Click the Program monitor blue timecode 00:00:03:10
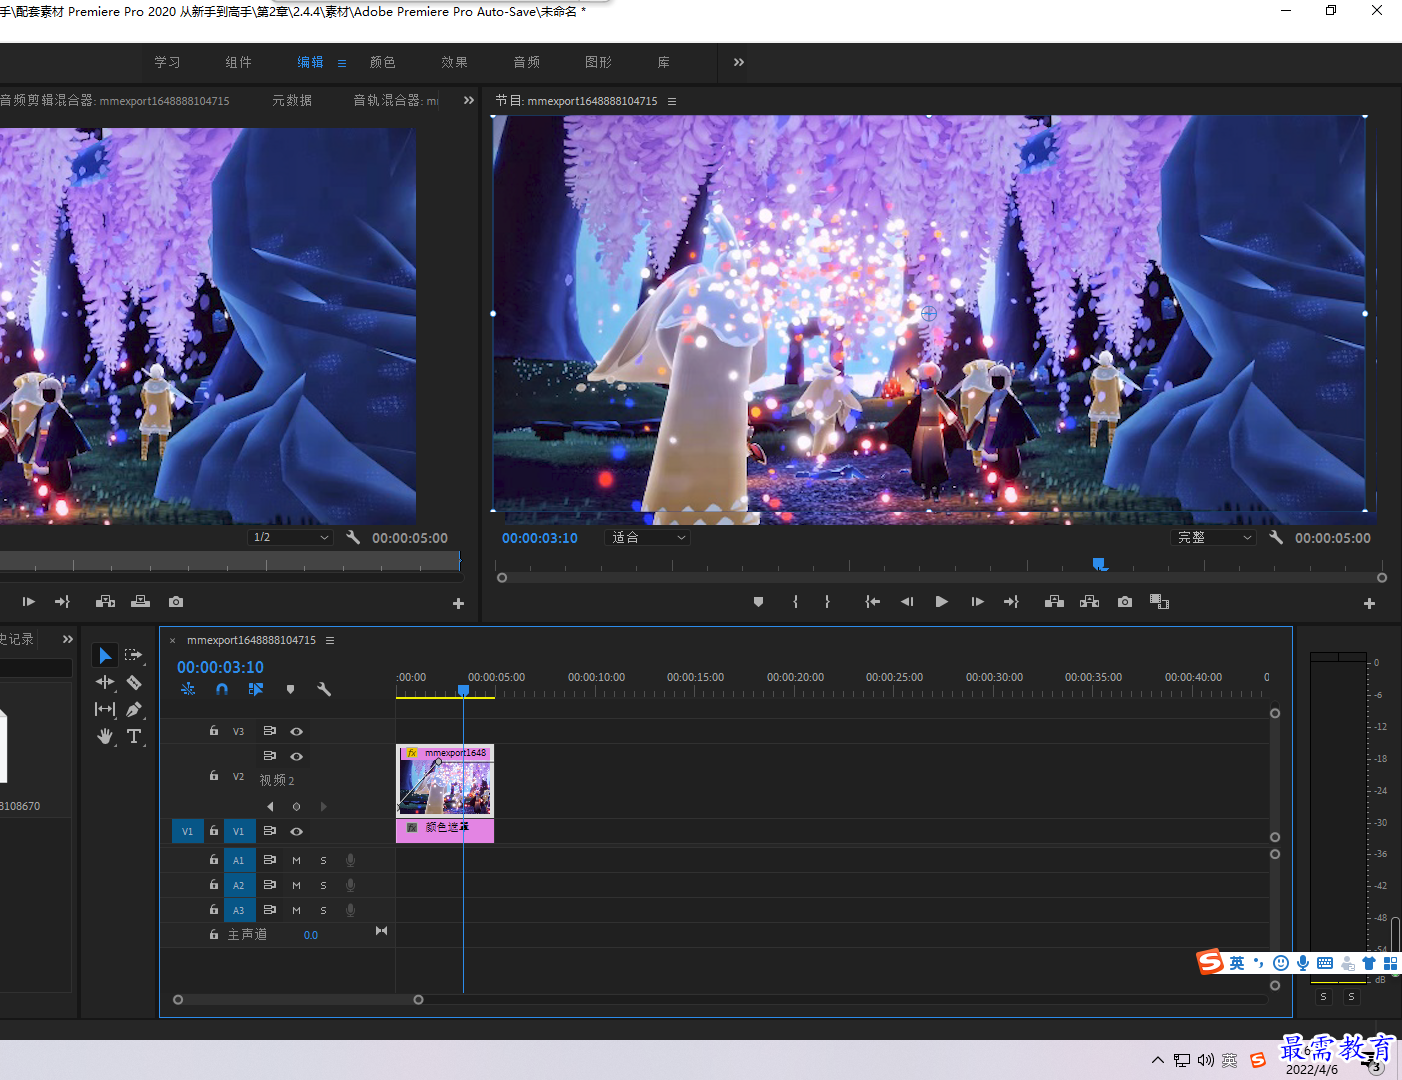1402x1080 pixels. tap(540, 538)
